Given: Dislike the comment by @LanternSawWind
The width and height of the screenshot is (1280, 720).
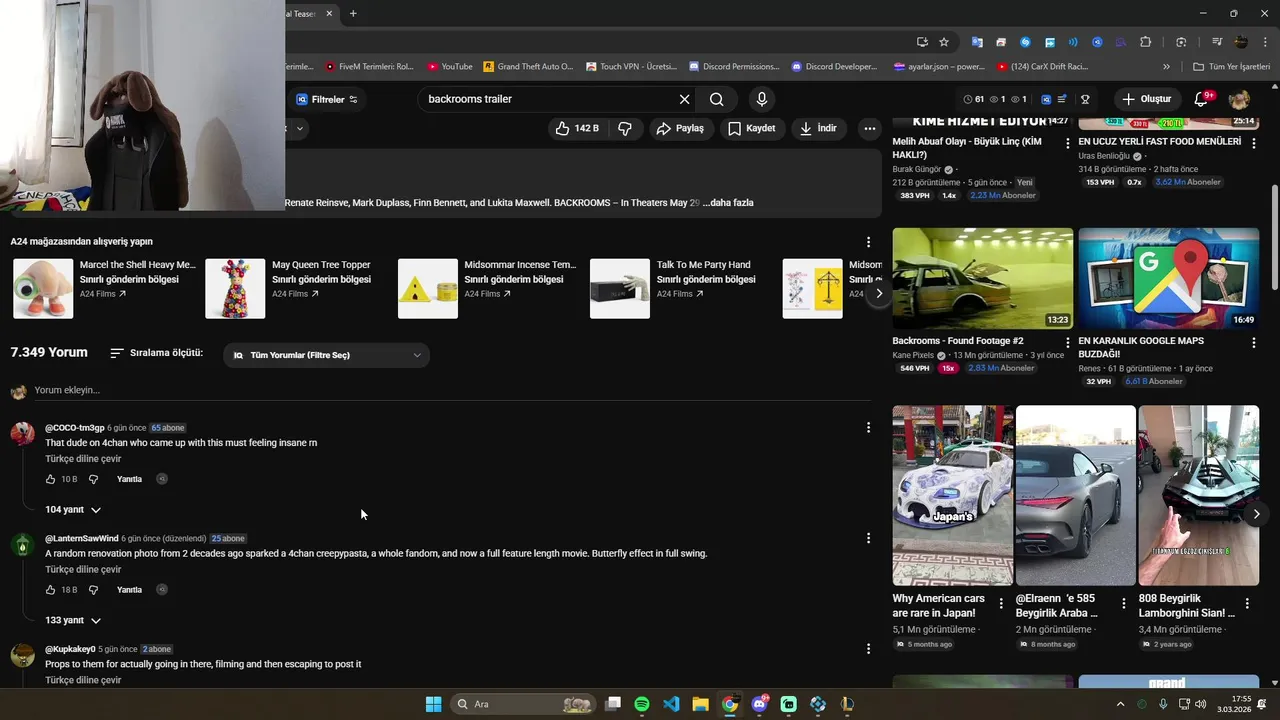Looking at the screenshot, I should click(x=93, y=590).
